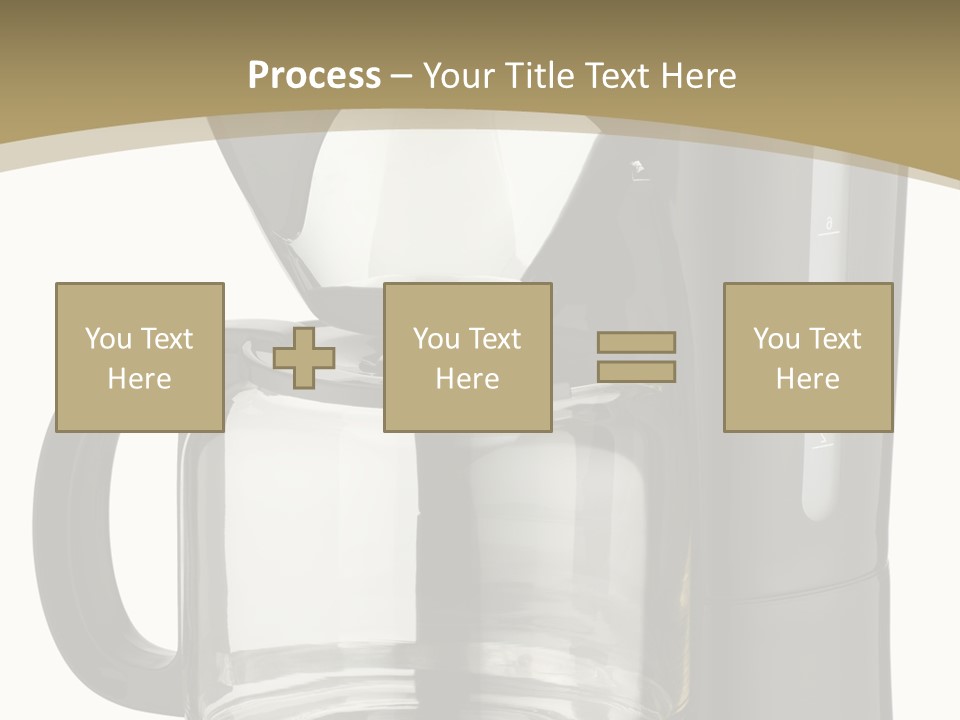Click the word 'You' in the right box
This screenshot has width=960, height=720.
coord(776,339)
